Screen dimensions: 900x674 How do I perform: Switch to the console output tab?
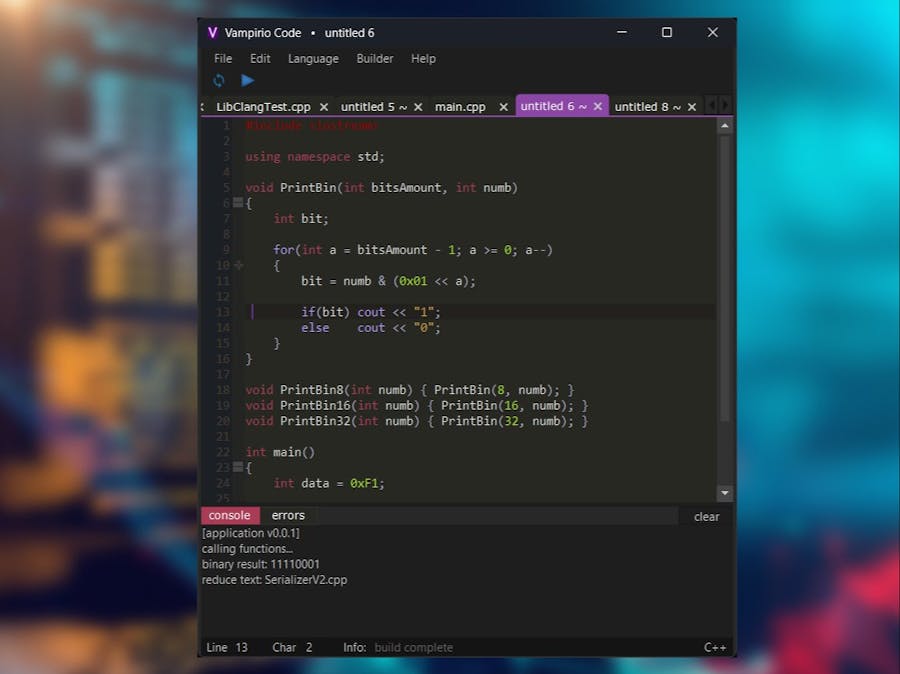click(x=230, y=516)
